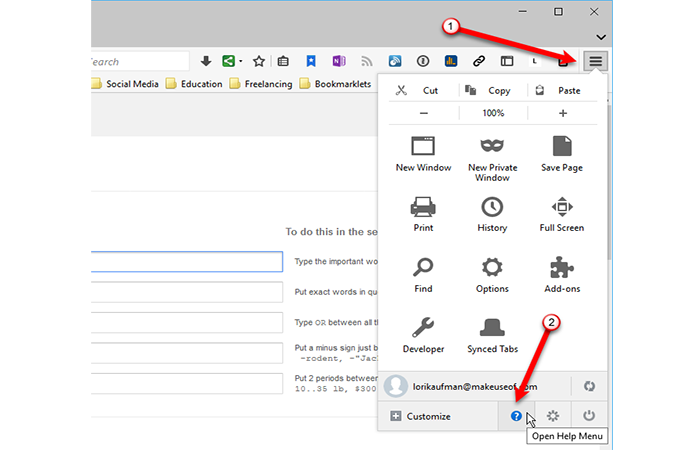Open a New Private Window
The image size is (700, 450).
tap(492, 159)
